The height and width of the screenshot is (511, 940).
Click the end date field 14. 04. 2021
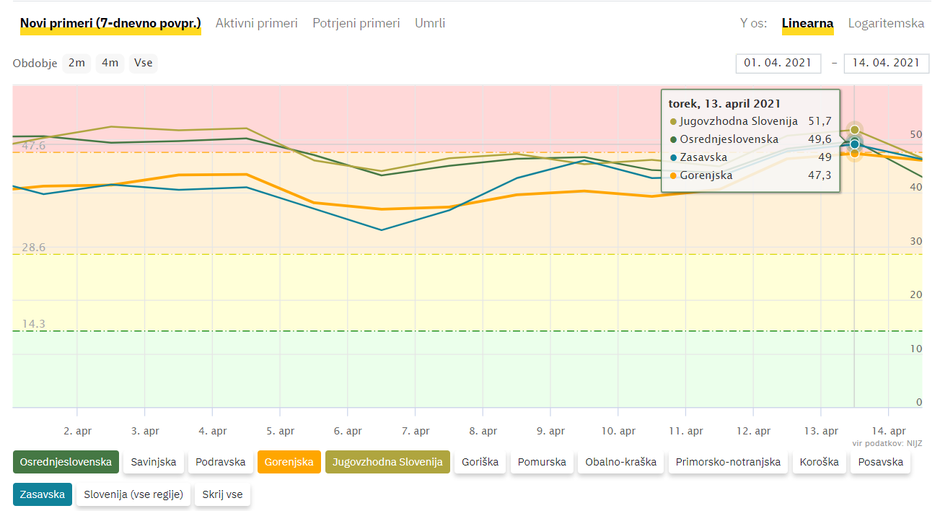pyautogui.click(x=885, y=63)
